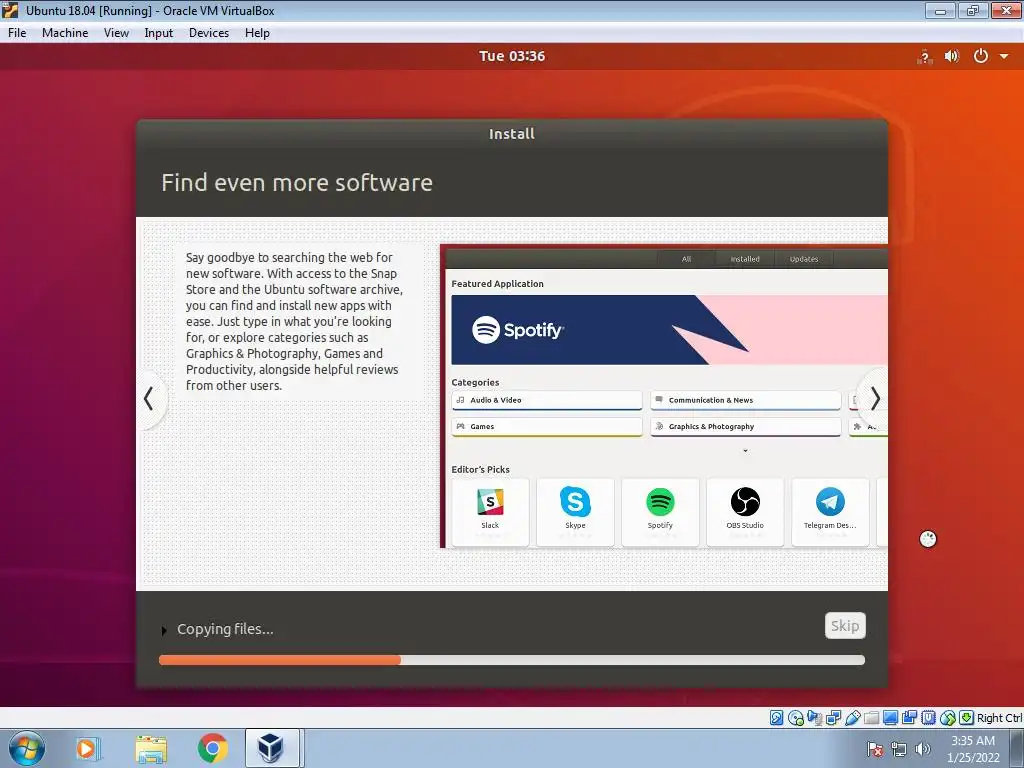Click the Audio & Video category

coord(547,400)
